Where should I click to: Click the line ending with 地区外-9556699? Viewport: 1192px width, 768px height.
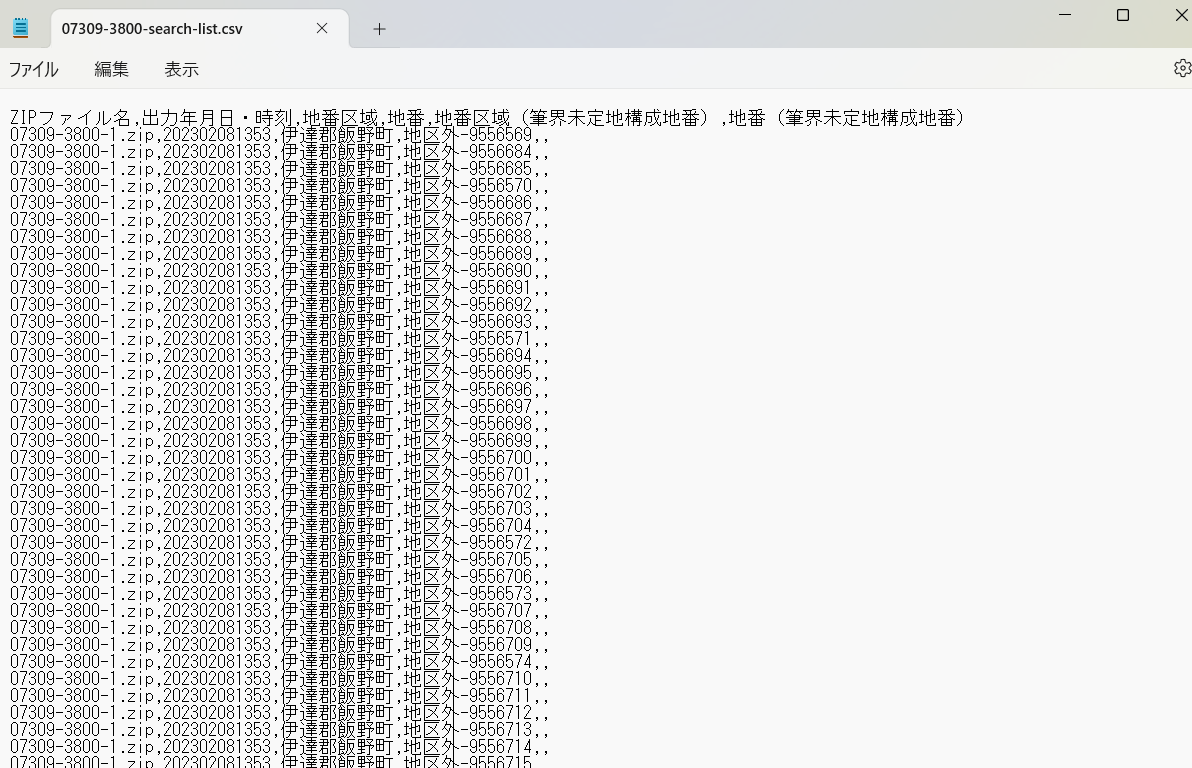[x=279, y=440]
